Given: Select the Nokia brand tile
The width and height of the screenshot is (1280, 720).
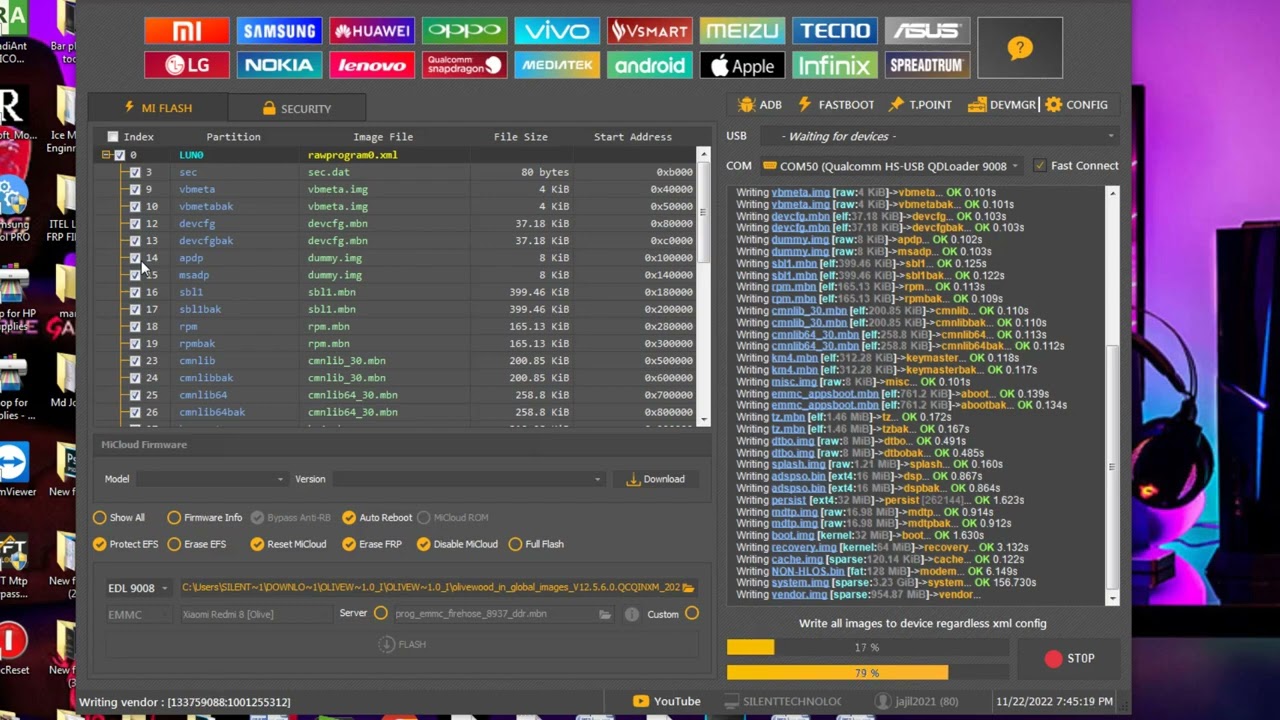Looking at the screenshot, I should tap(279, 65).
